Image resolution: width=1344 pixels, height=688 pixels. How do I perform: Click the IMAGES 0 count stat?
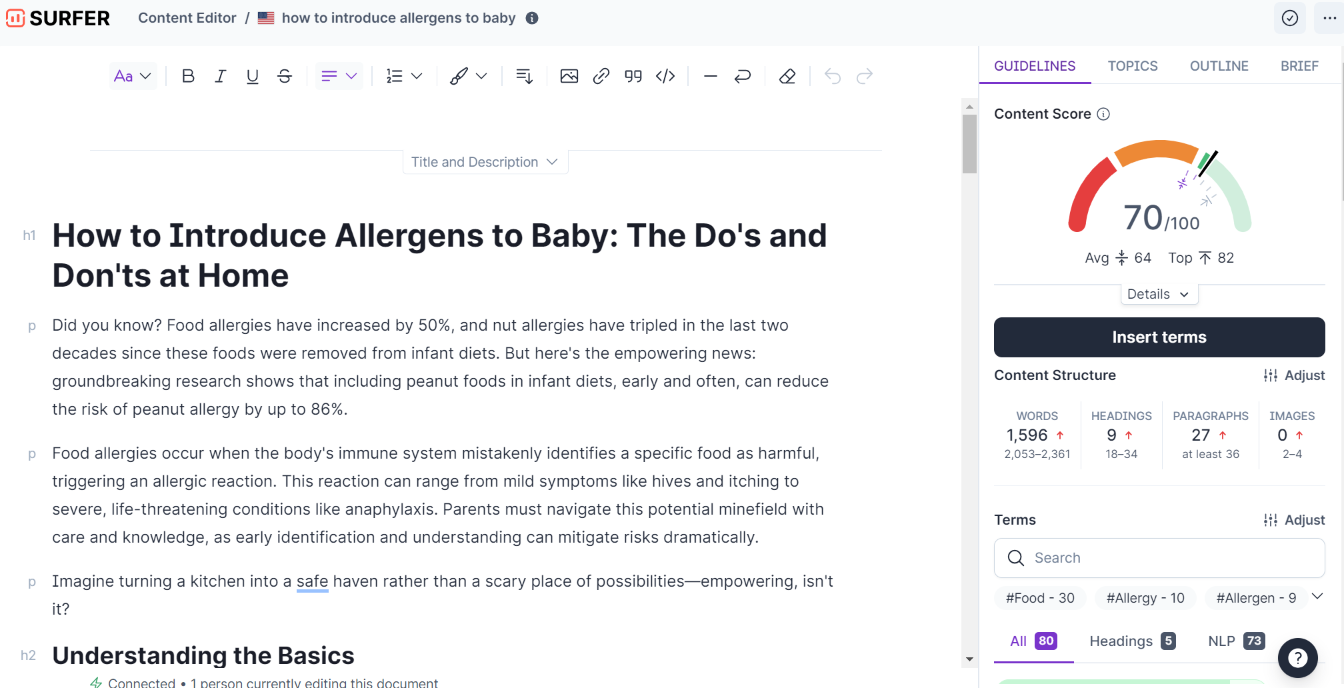coord(1292,435)
